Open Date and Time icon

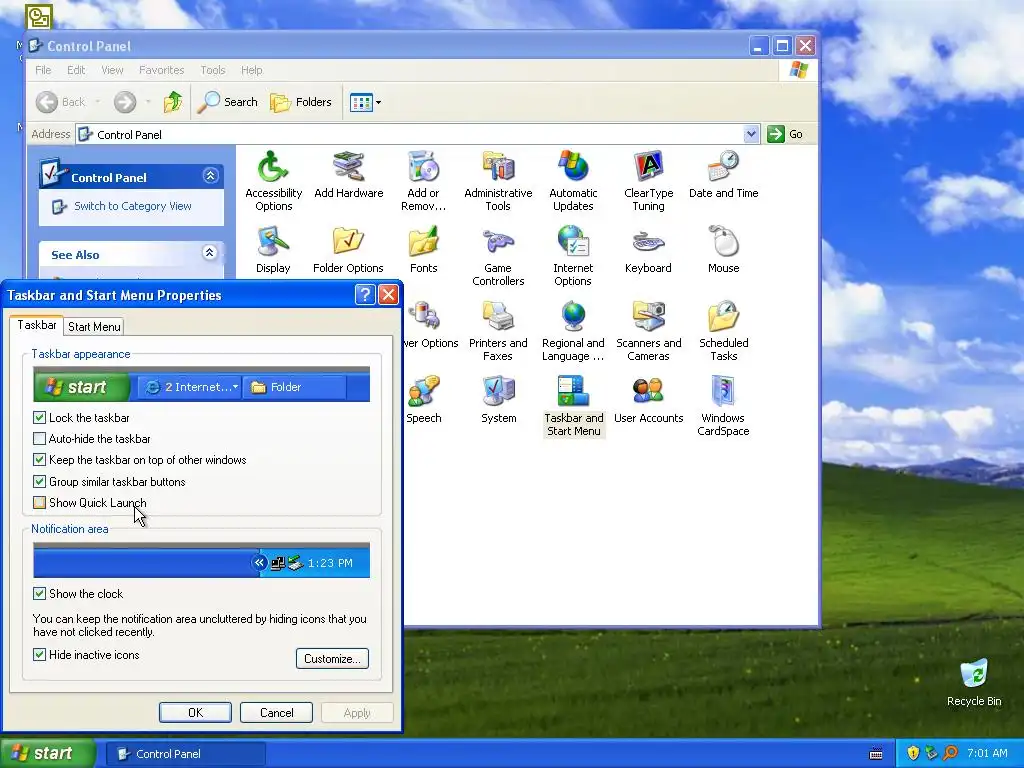point(723,174)
